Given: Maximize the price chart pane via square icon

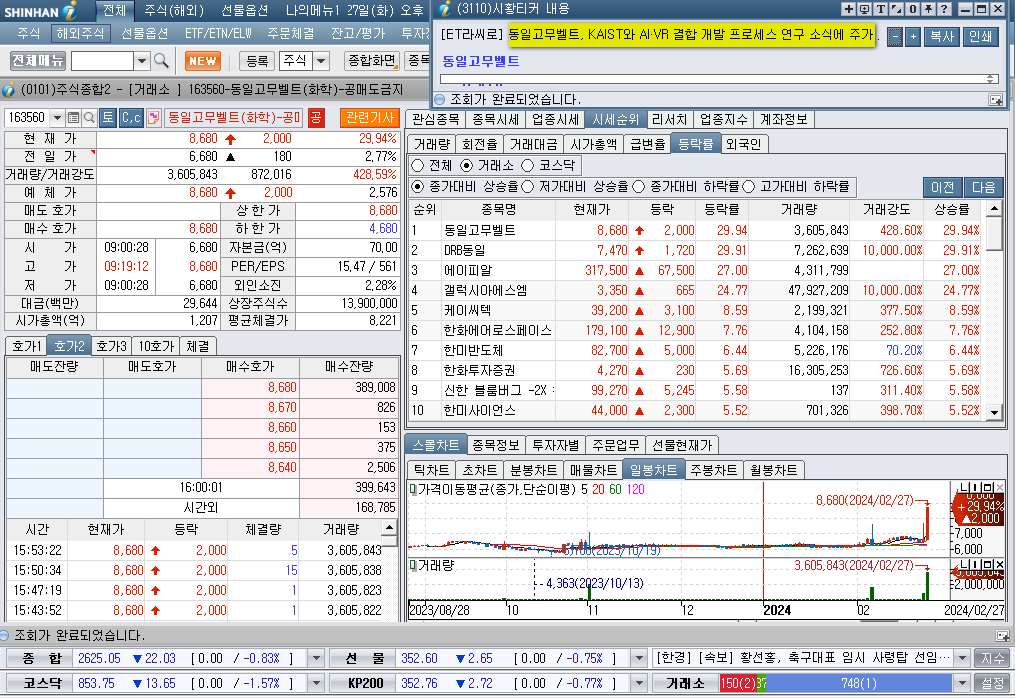Looking at the screenshot, I should (988, 487).
